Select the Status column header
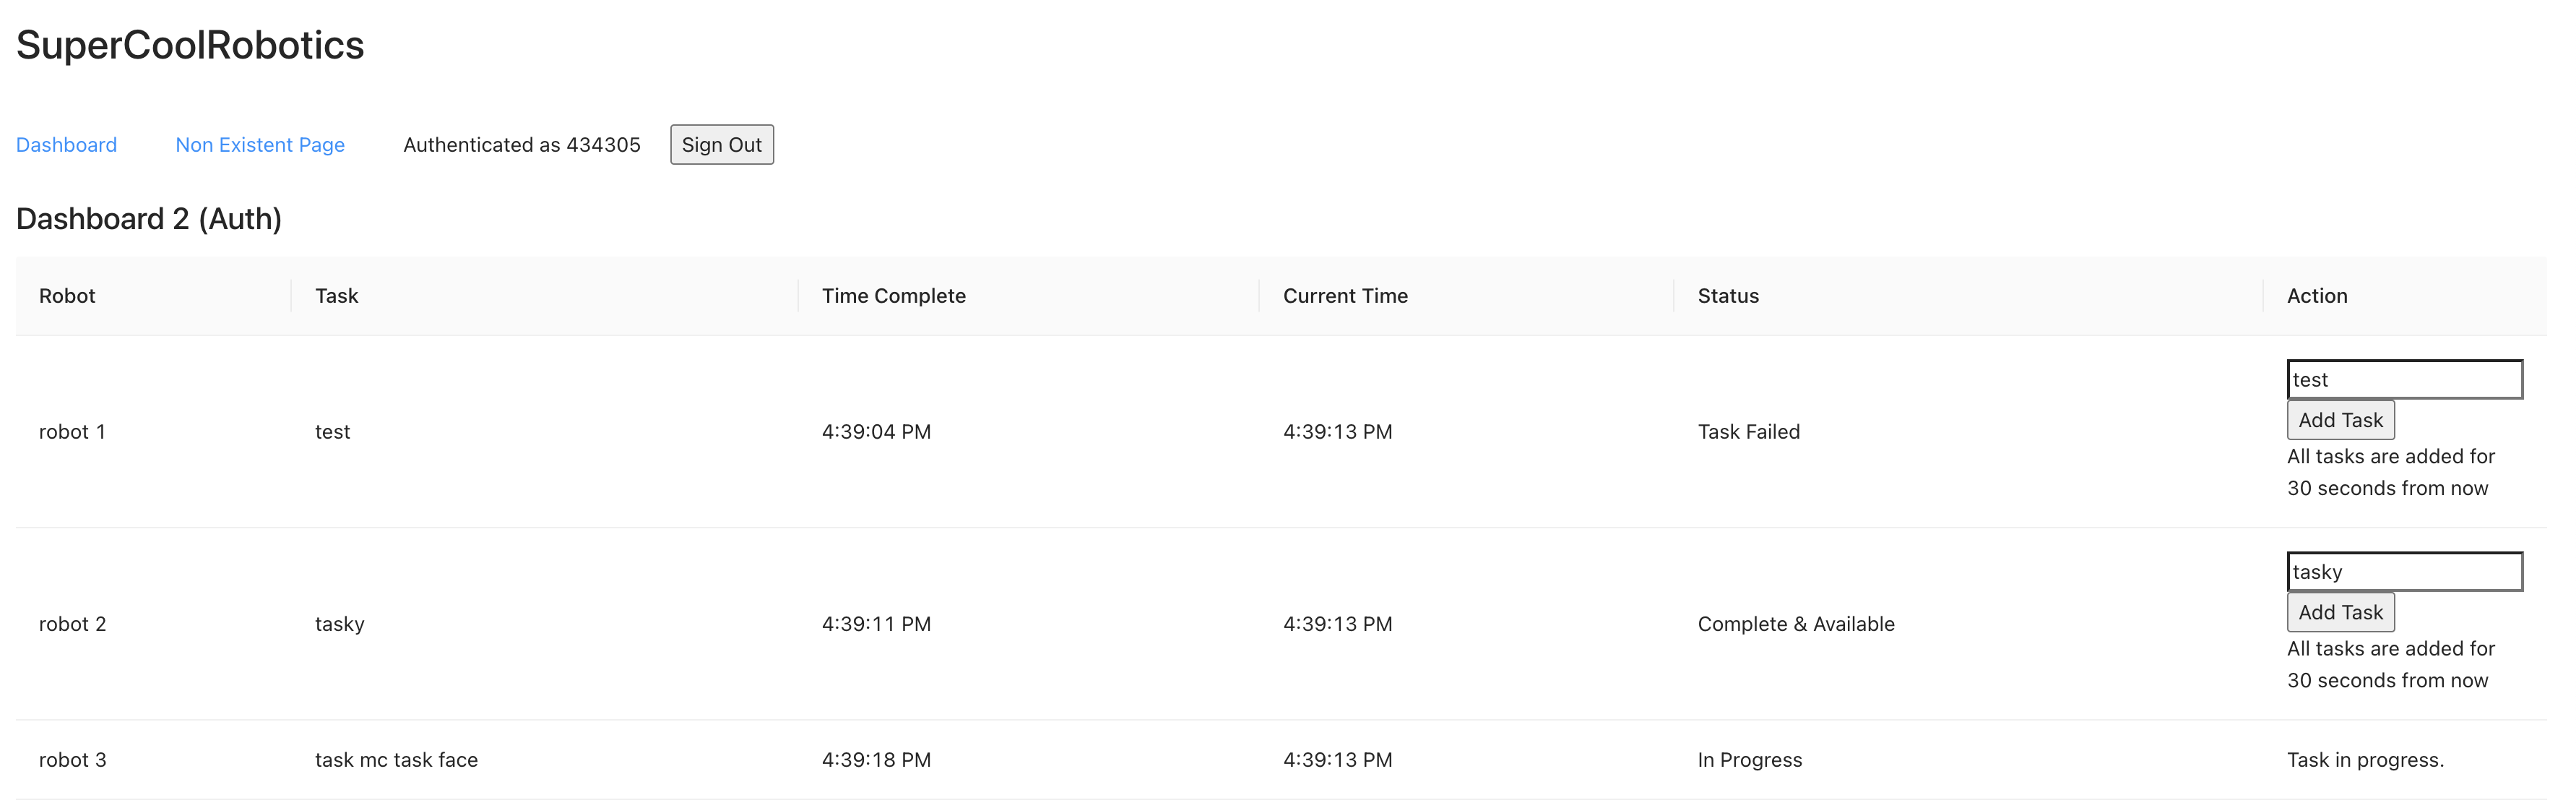Viewport: 2576px width, 808px height. 1728,296
